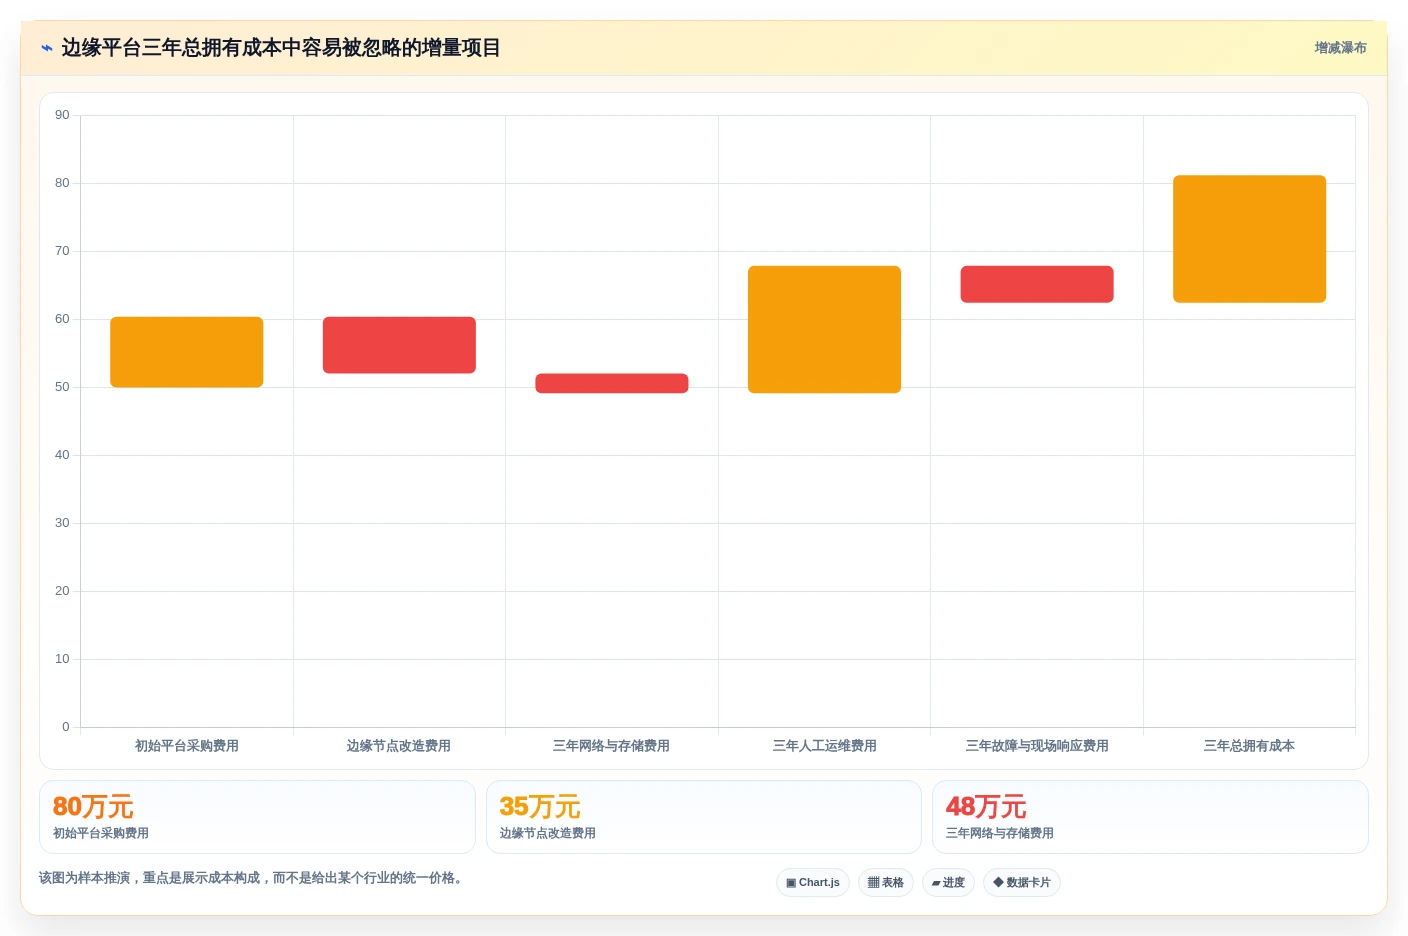Click the y-axis value 60
Viewport: 1408px width, 936px height.
click(62, 319)
